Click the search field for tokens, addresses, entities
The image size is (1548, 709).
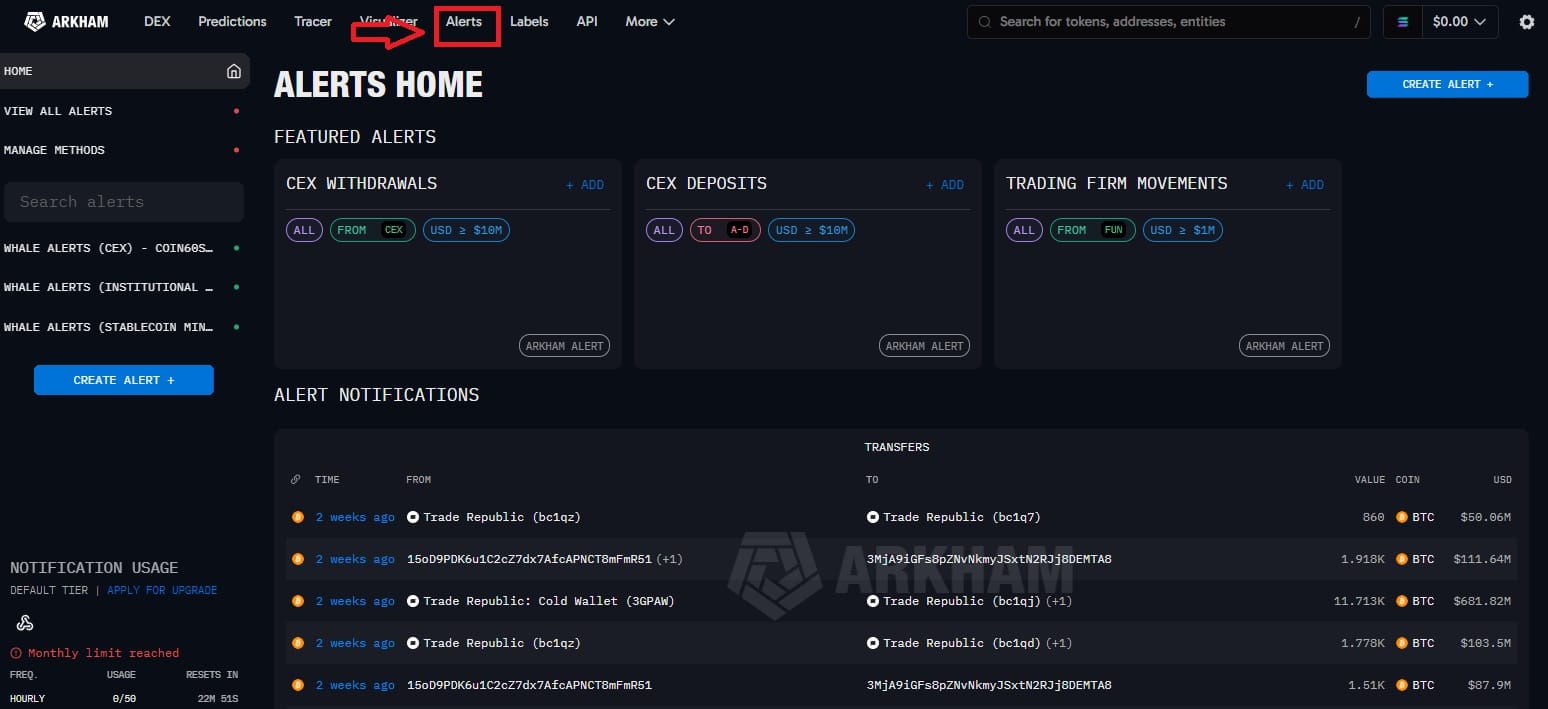pyautogui.click(x=1168, y=21)
